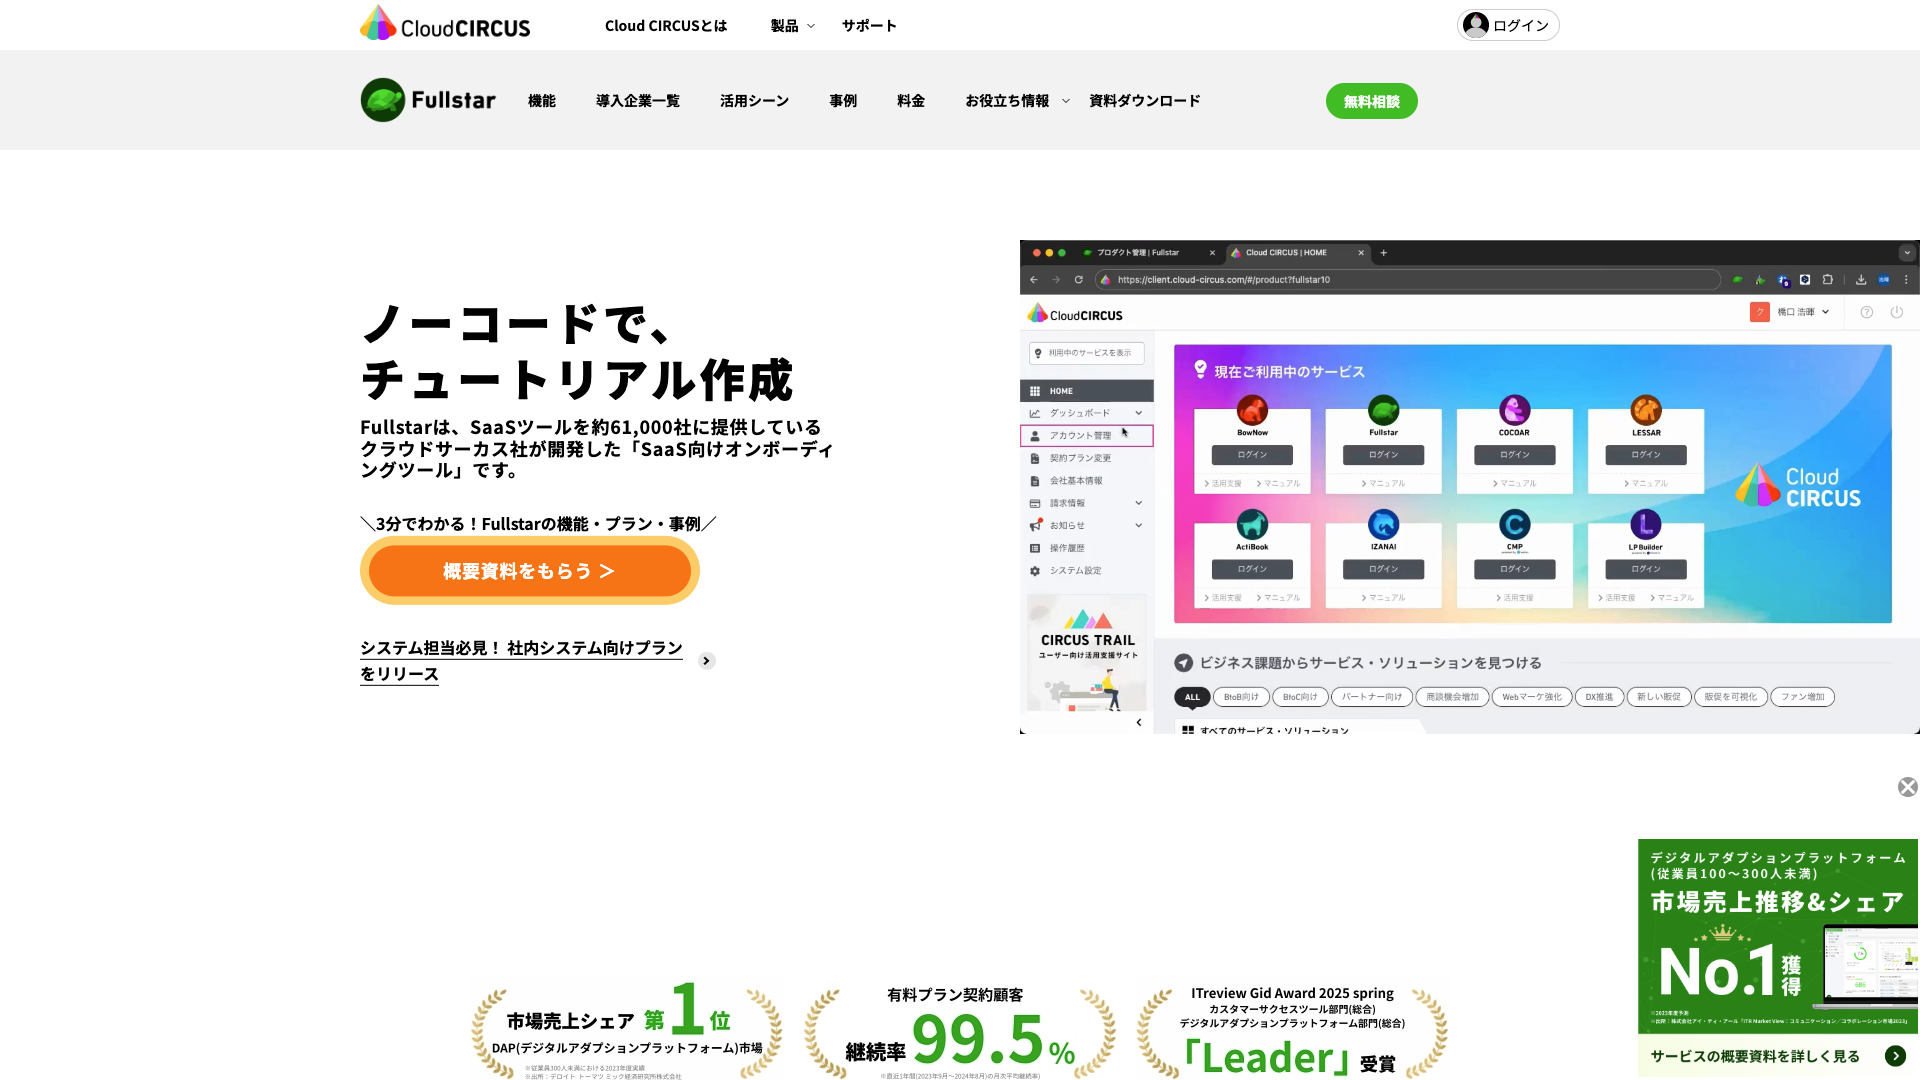Click the arrow next to システム担当必見 link
This screenshot has height=1080, width=1920.
pyautogui.click(x=707, y=661)
